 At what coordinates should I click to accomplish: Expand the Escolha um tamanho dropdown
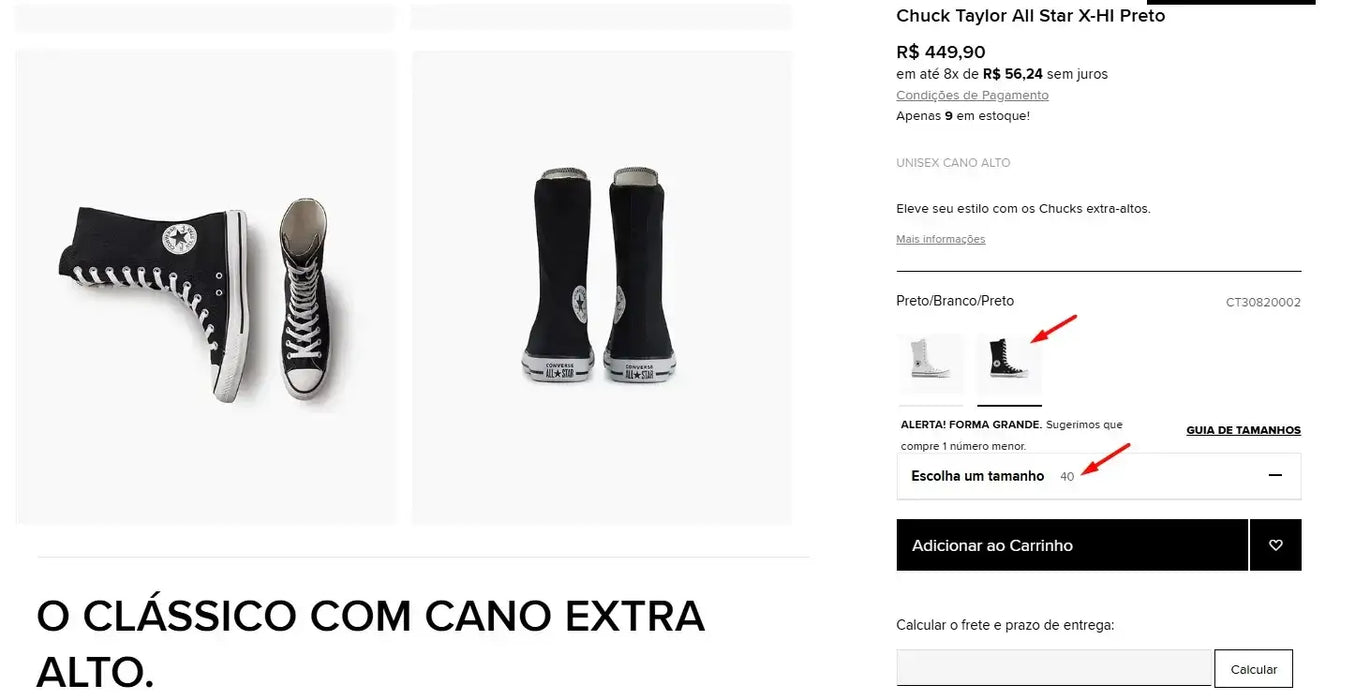click(1099, 476)
